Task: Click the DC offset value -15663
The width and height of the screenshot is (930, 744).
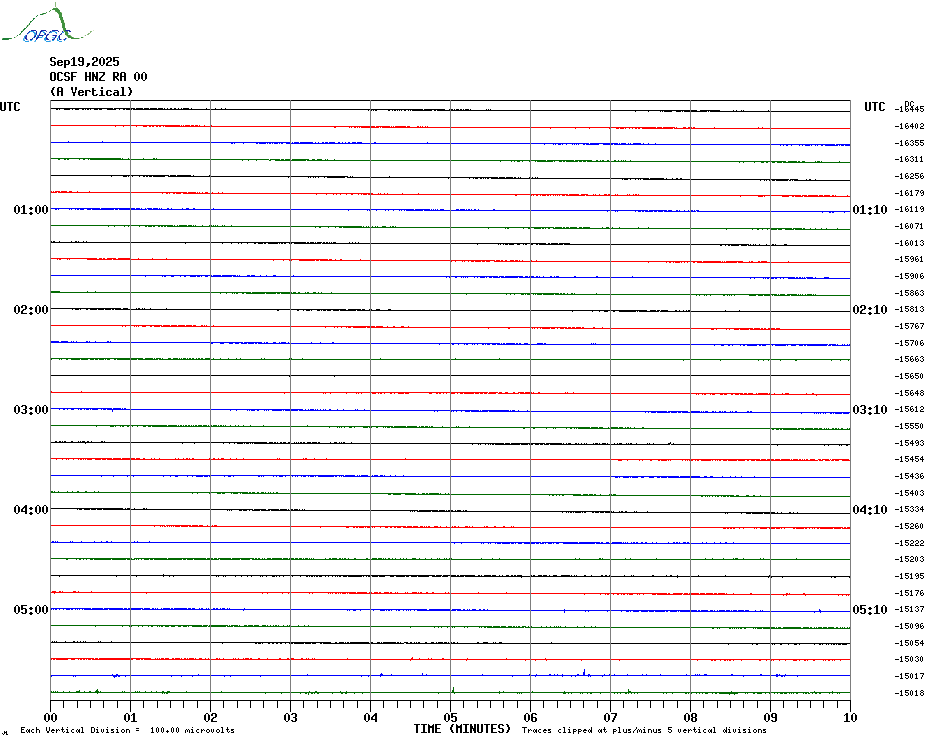Action: point(909,360)
